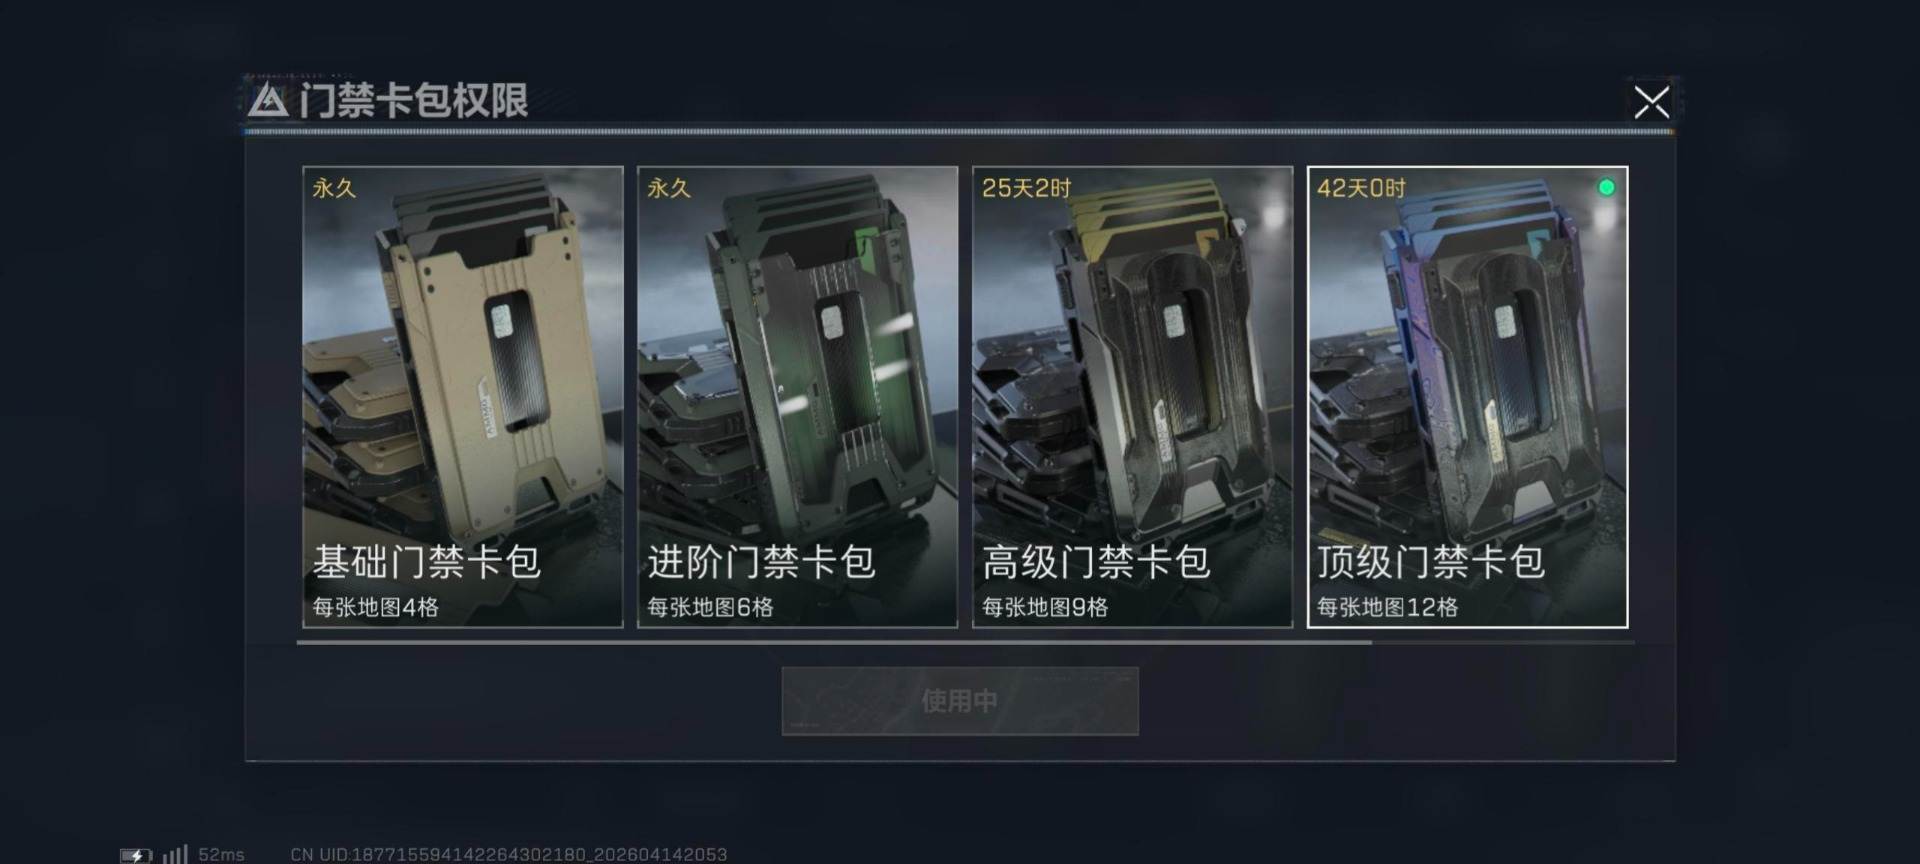Click the triangle logo beside 门禁卡包权限
The image size is (1920, 864).
[x=268, y=101]
